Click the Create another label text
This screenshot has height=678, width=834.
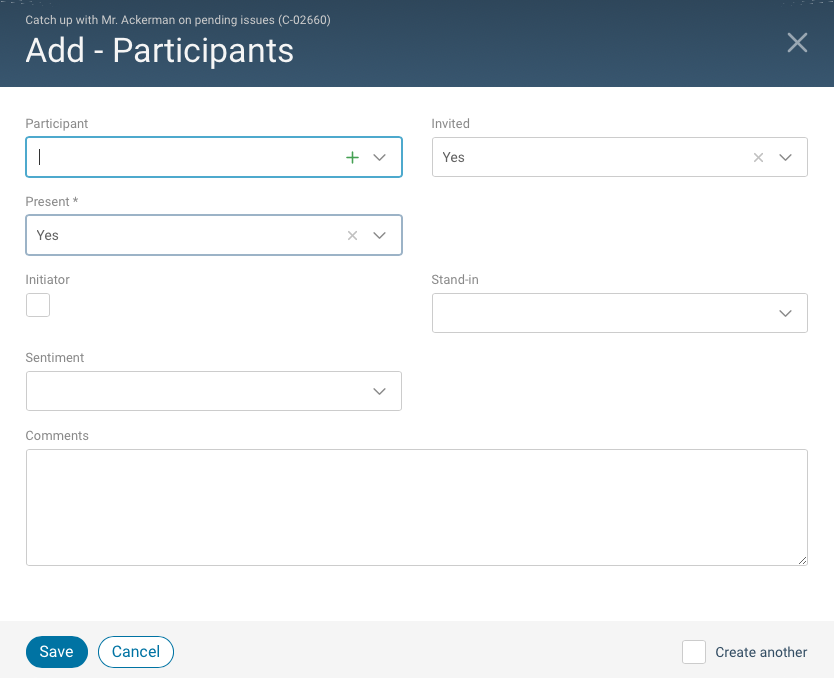pyautogui.click(x=760, y=652)
